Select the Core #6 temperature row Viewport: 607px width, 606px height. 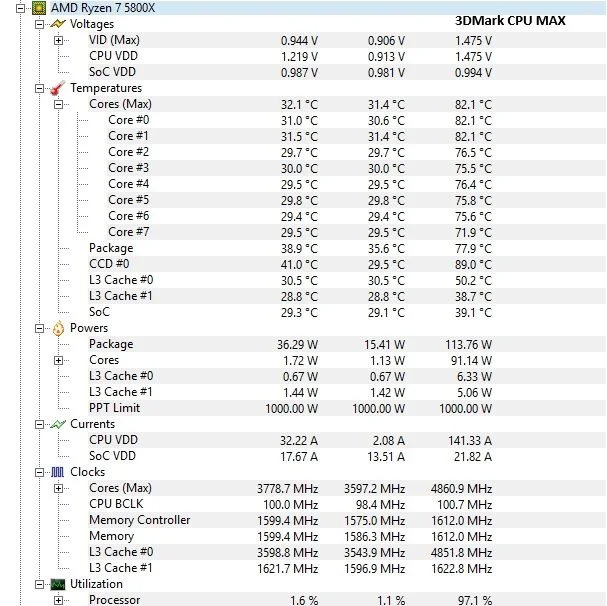click(x=357, y=216)
